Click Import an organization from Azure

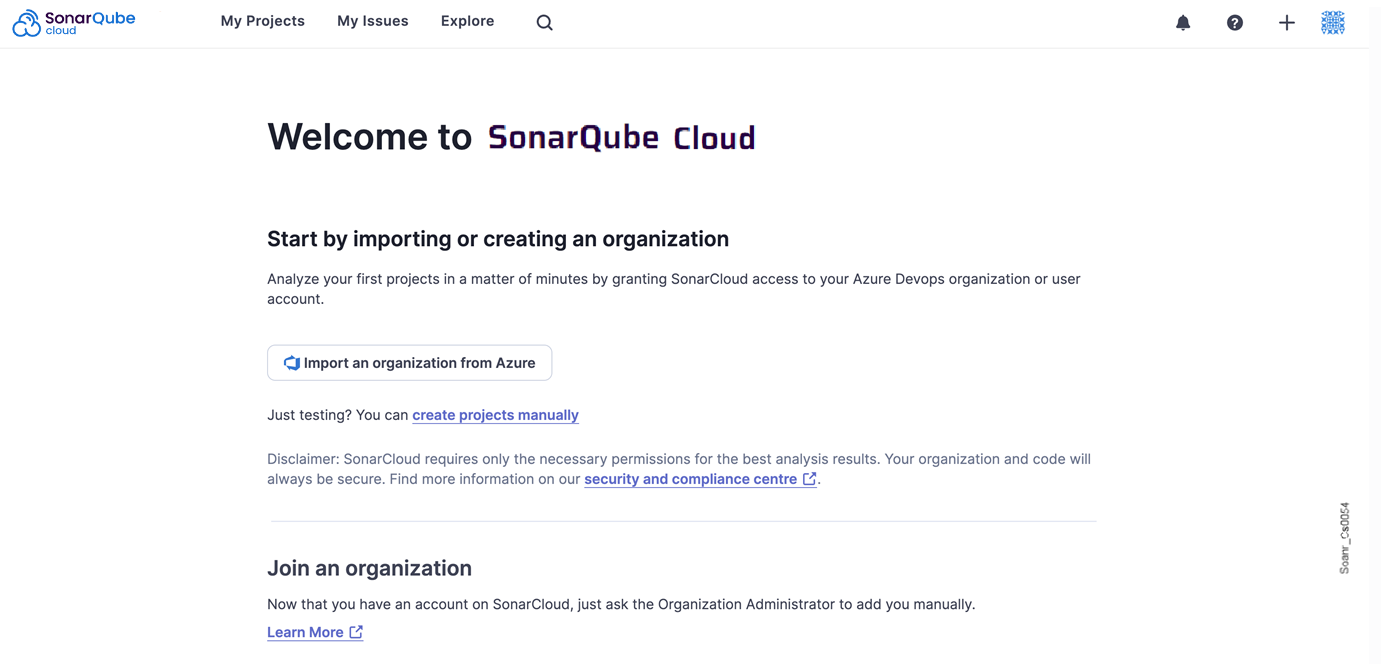click(409, 362)
